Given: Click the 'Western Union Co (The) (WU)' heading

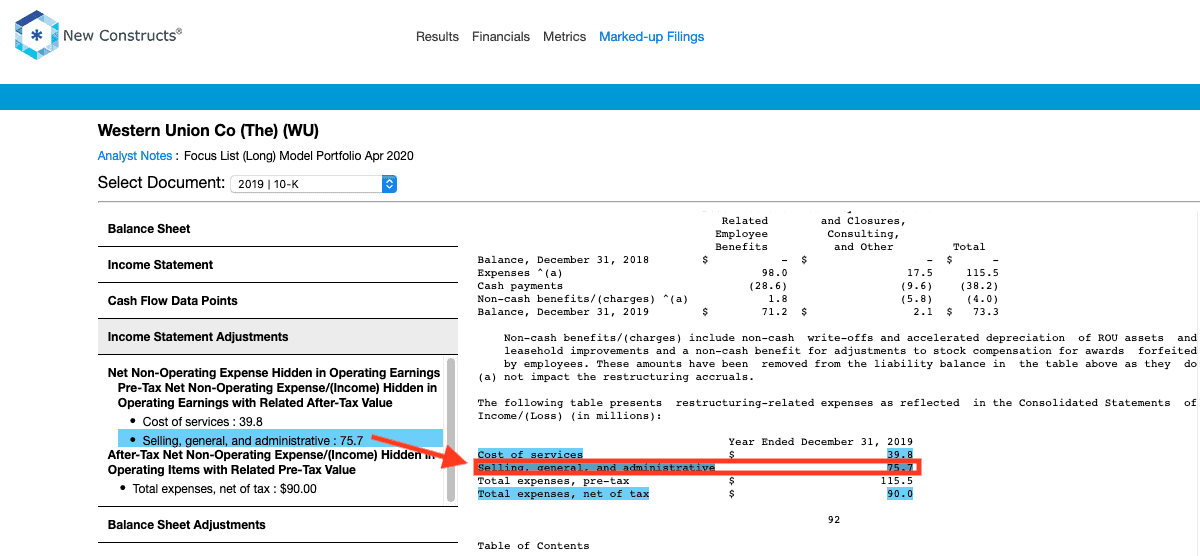Looking at the screenshot, I should tap(208, 131).
